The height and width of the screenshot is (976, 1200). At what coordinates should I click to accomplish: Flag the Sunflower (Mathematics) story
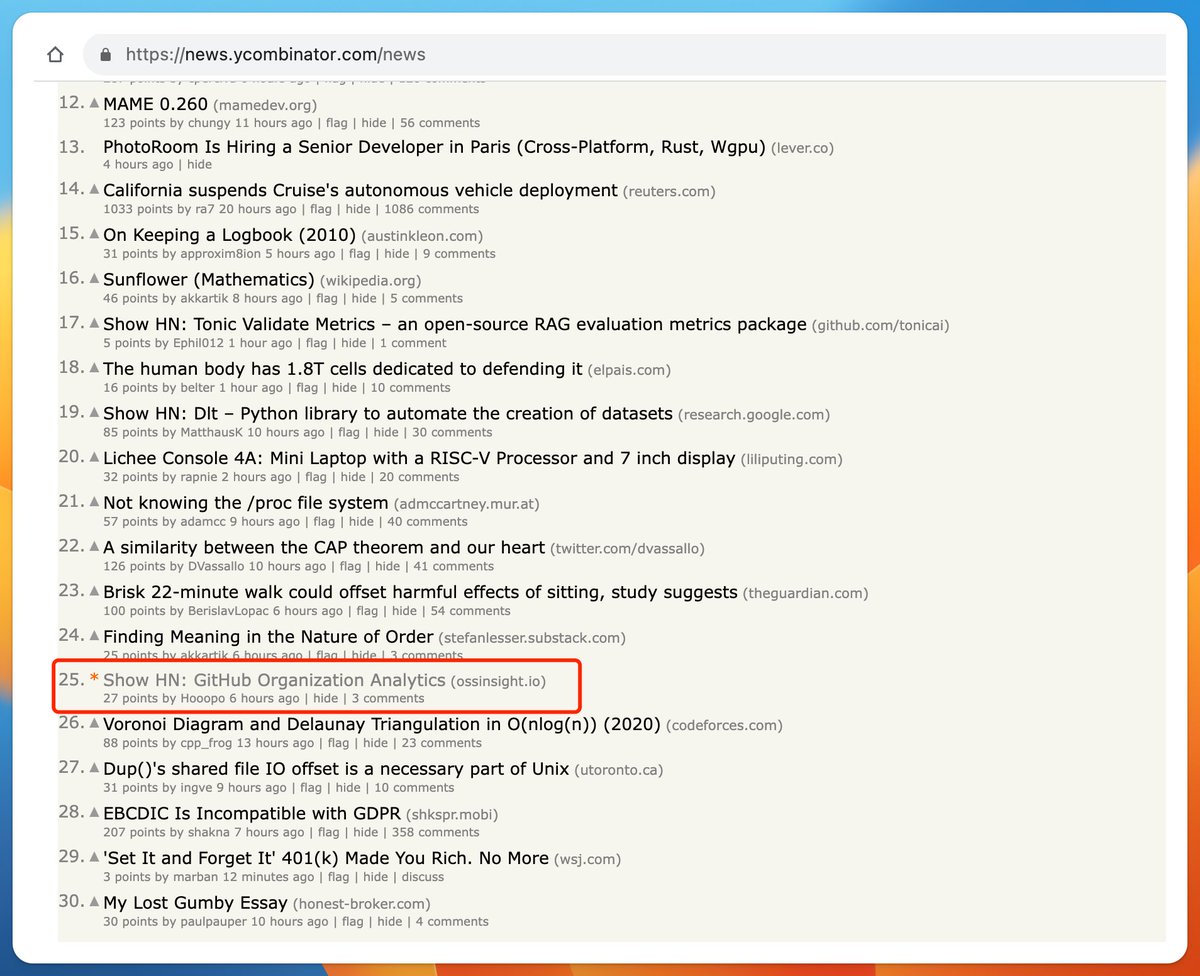click(x=327, y=298)
